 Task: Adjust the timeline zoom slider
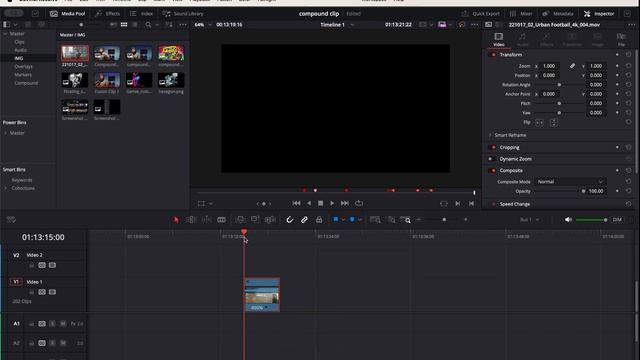[444, 220]
